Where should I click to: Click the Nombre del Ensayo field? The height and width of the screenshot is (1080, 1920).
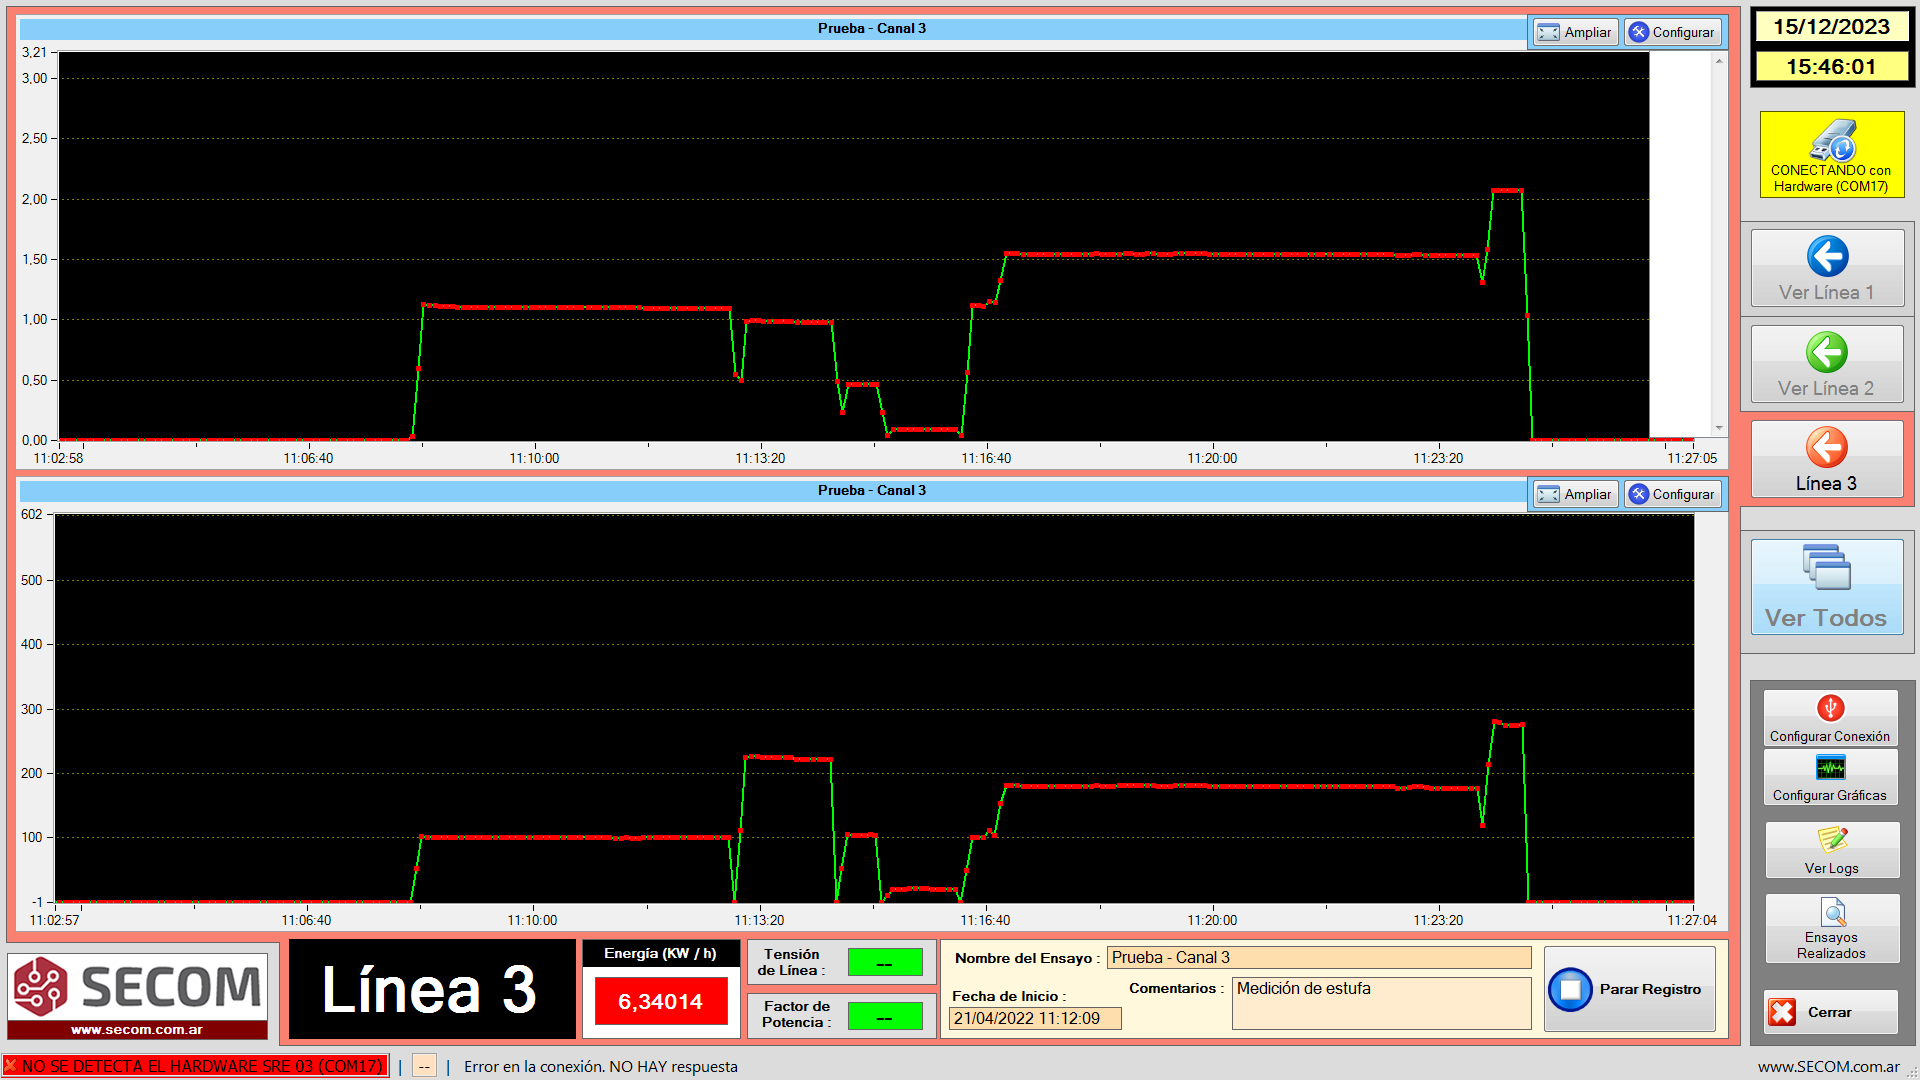click(x=1318, y=958)
